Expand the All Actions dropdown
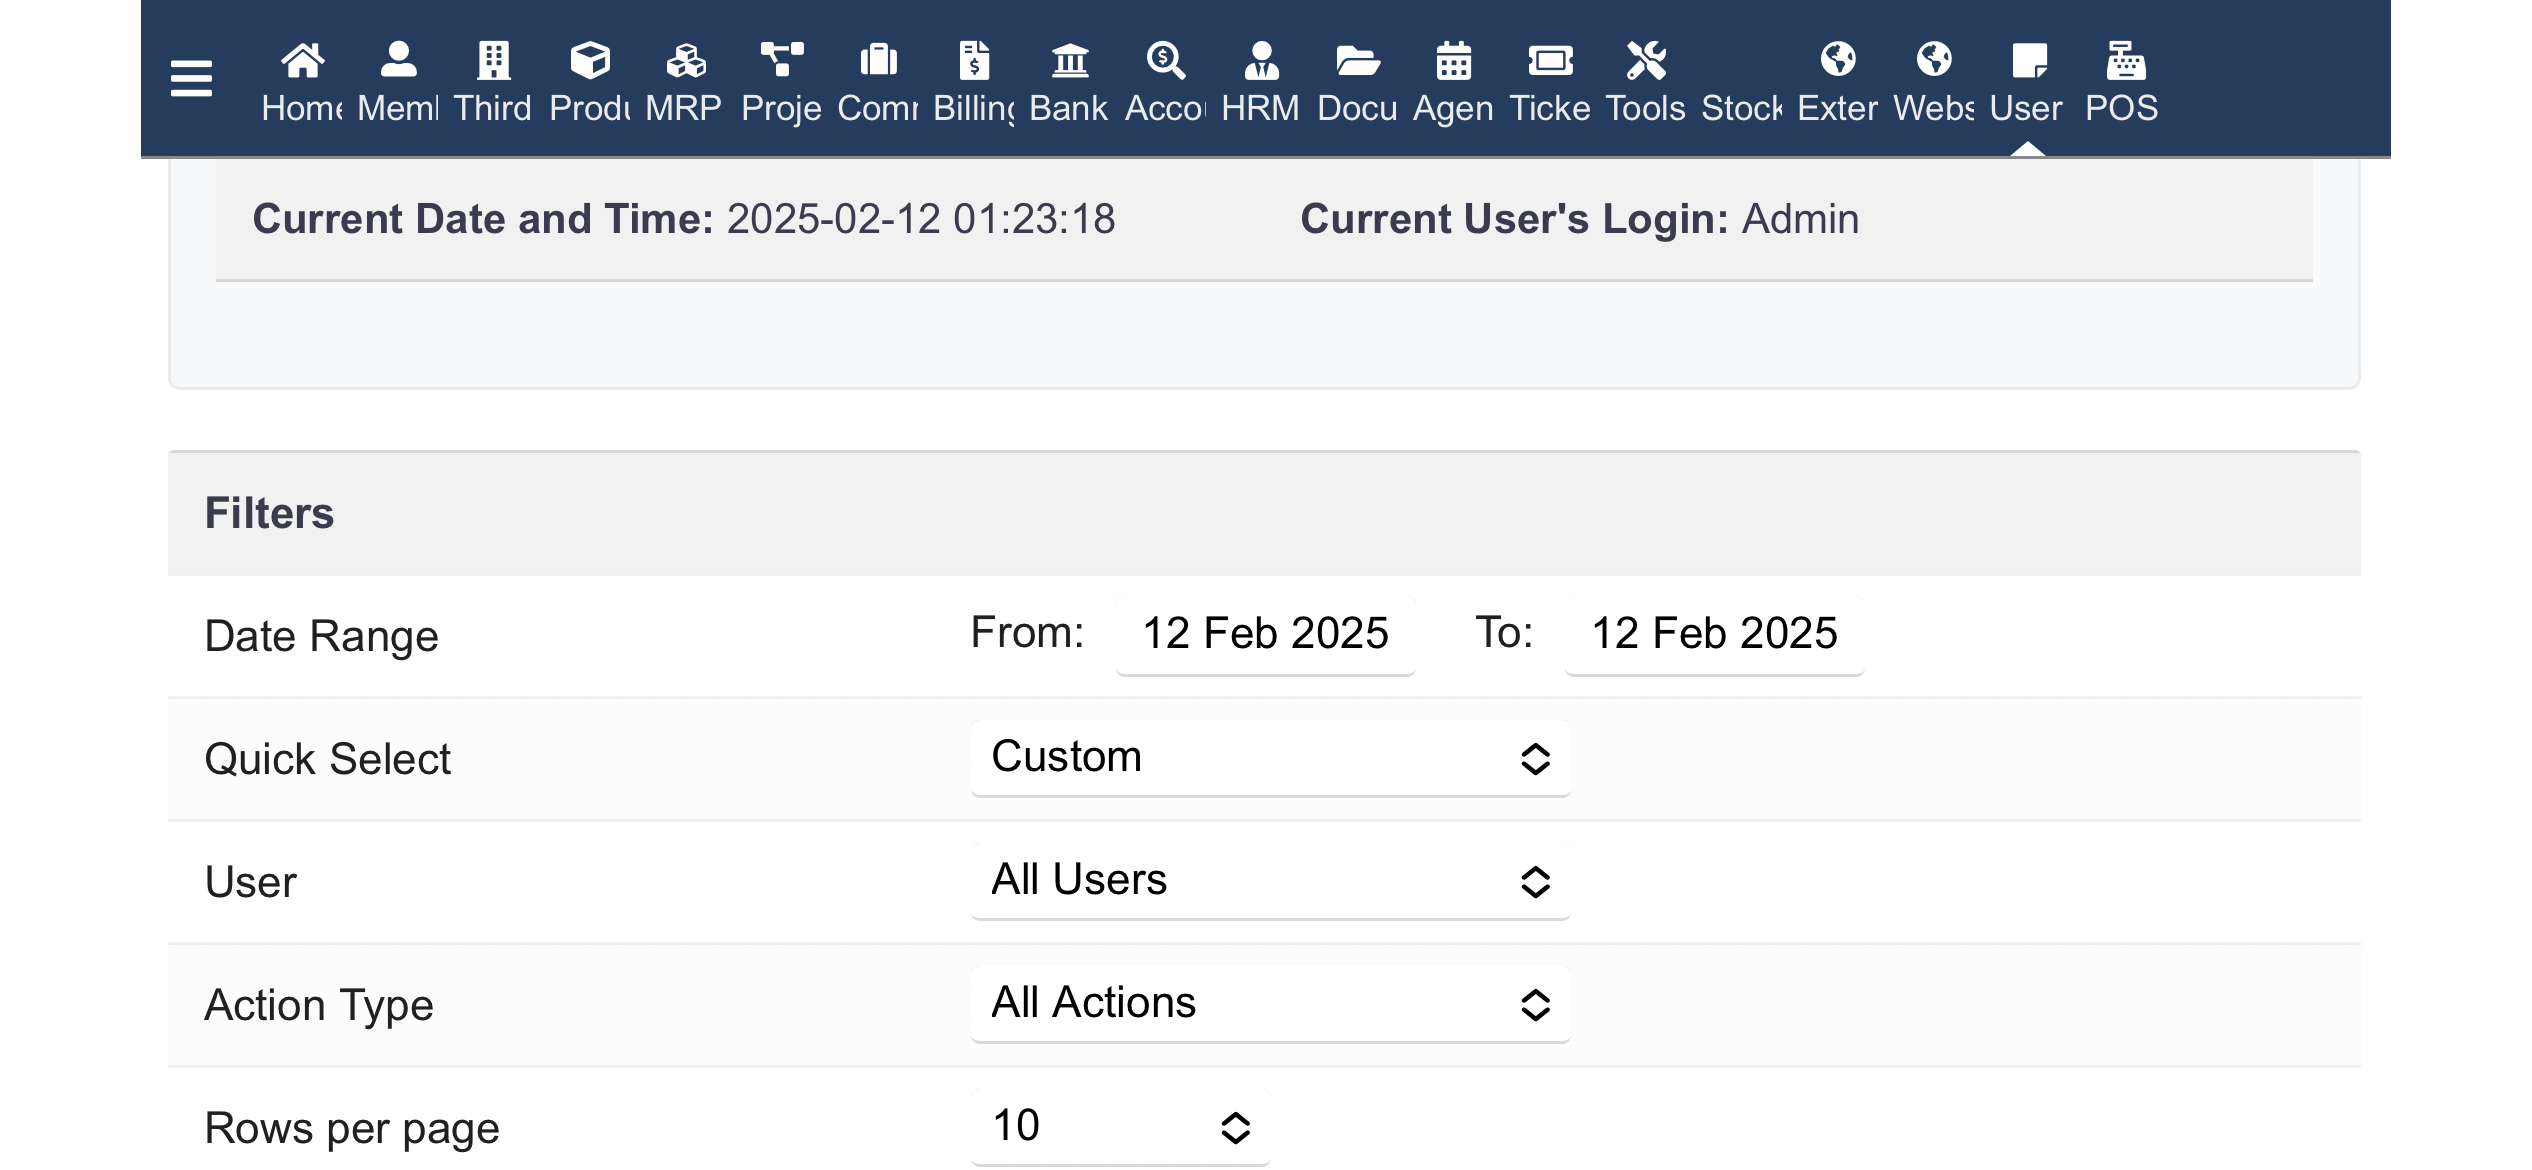 pos(1269,1004)
